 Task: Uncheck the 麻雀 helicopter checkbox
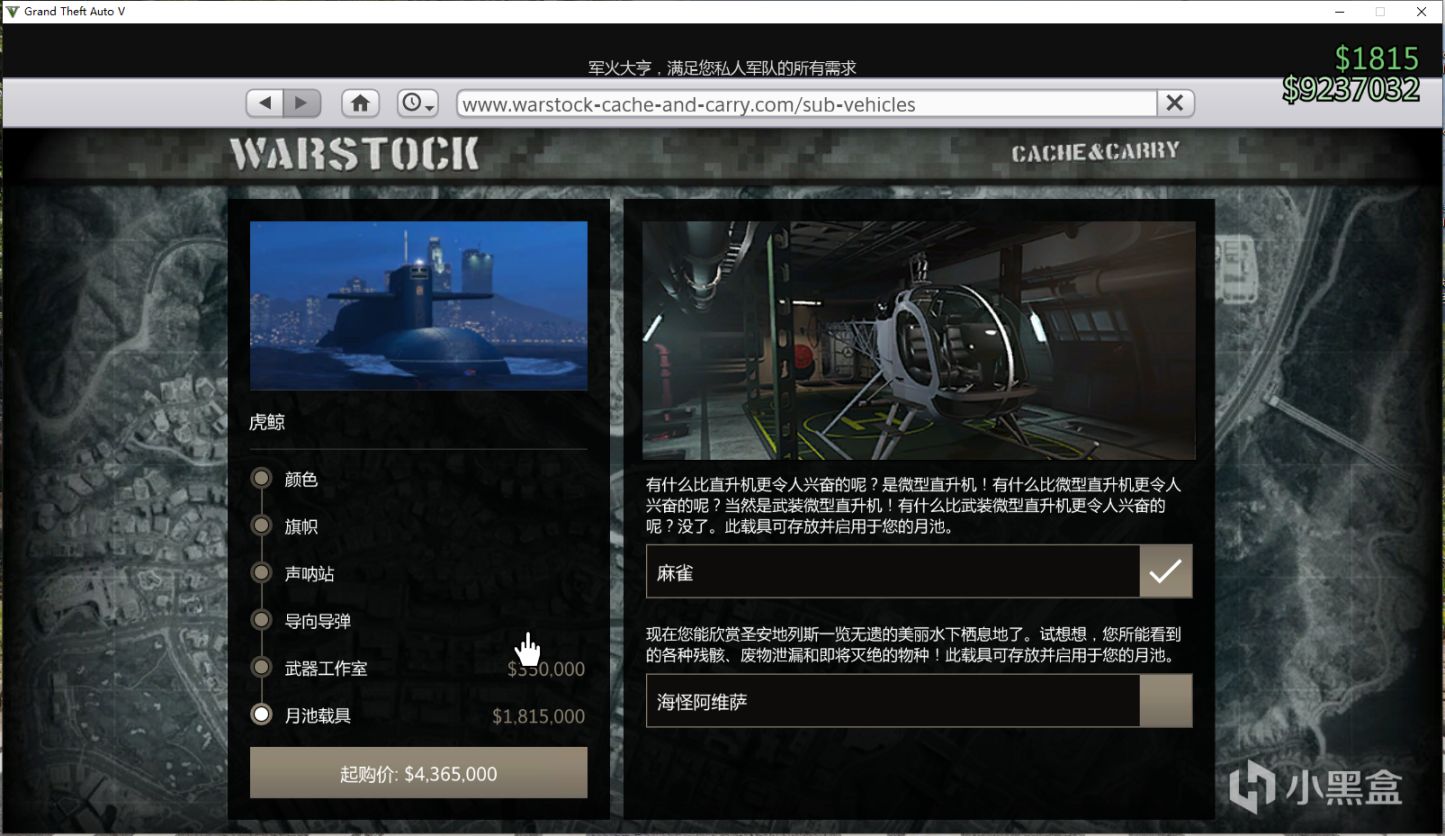[1166, 572]
